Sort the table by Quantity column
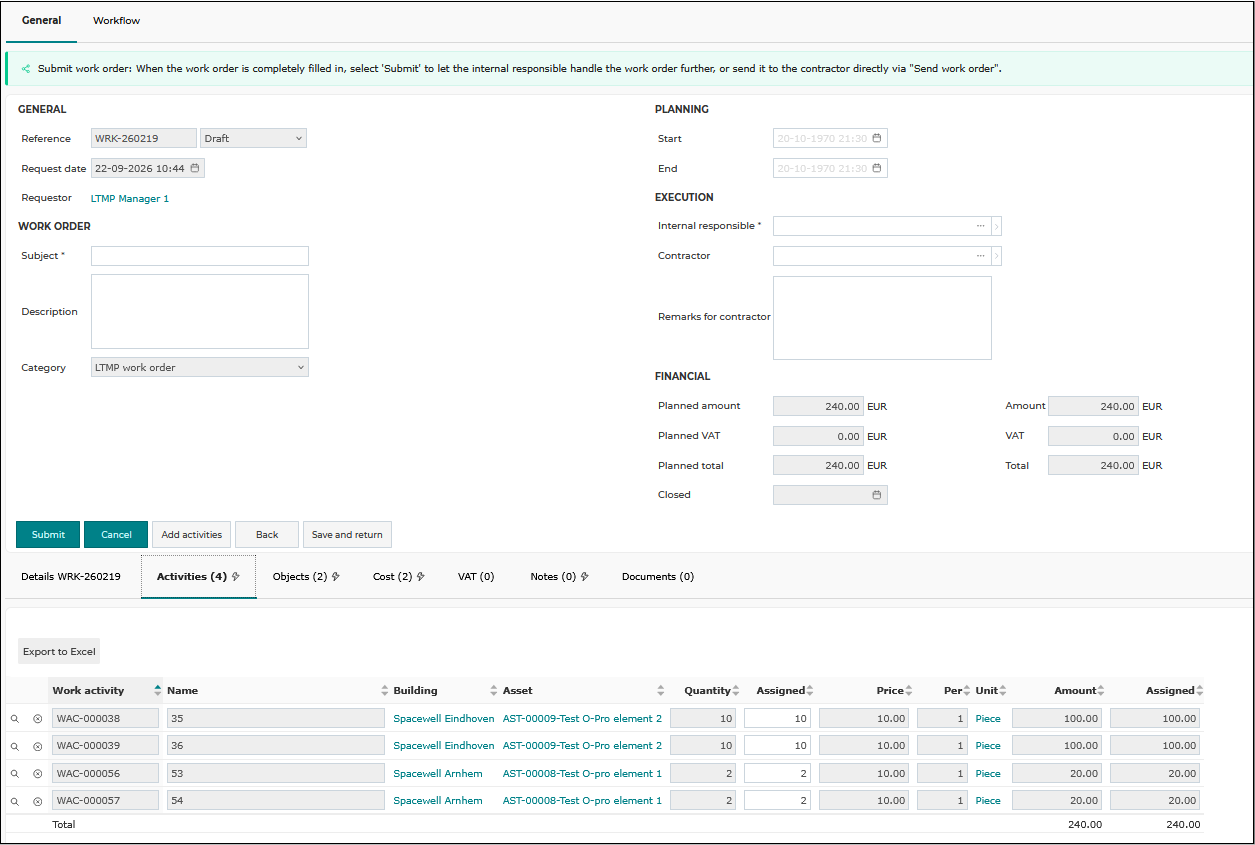Image resolution: width=1255 pixels, height=845 pixels. point(736,690)
